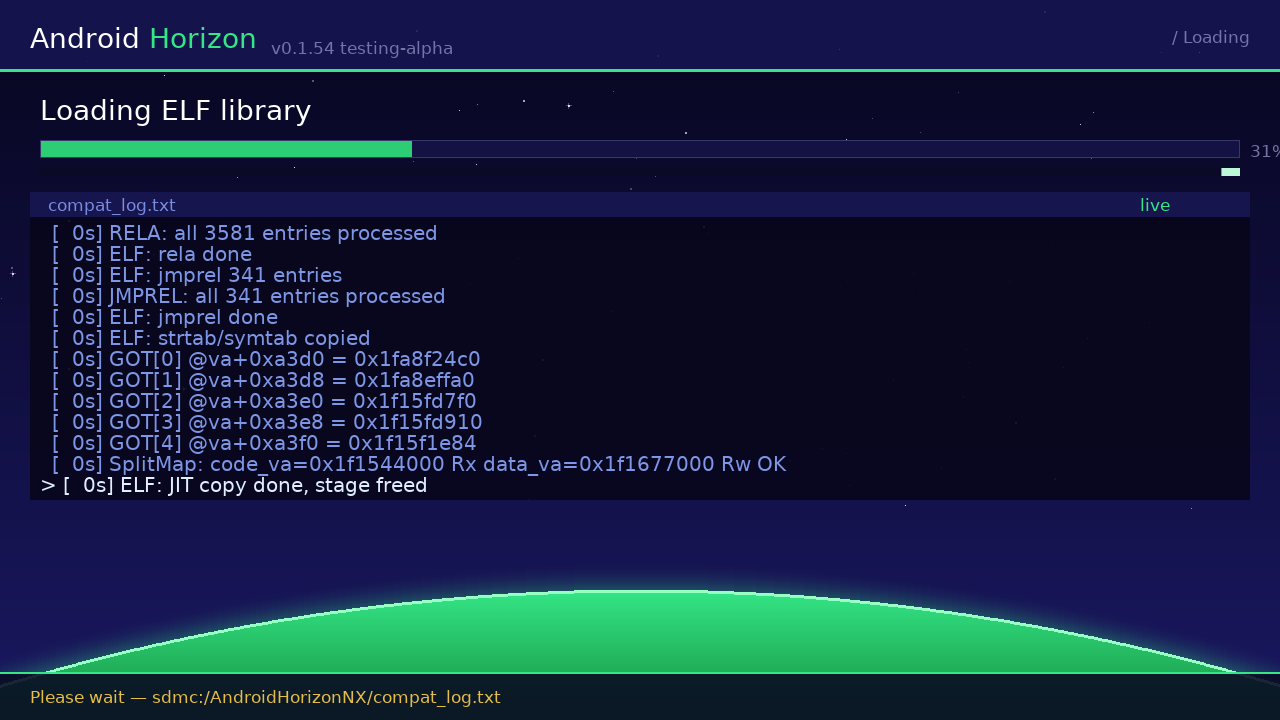Viewport: 1280px width, 720px height.
Task: Select the ELF: strtab/symtab copied log line
Action: click(x=211, y=338)
